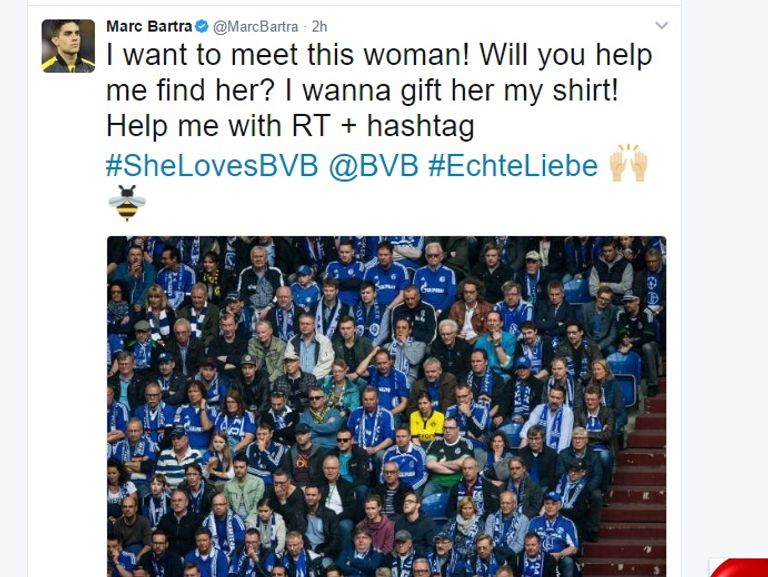This screenshot has width=768, height=577.
Task: Open the @BVB mention
Action: point(373,165)
